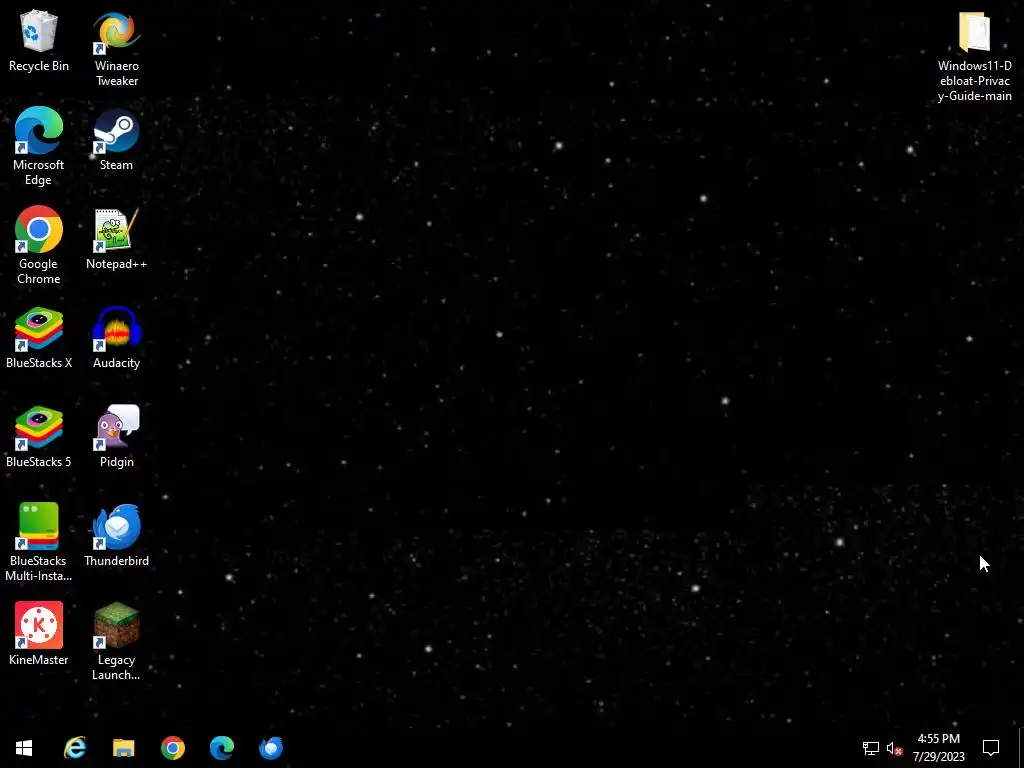This screenshot has height=768, width=1024.
Task: Select the Google Chrome desktop shortcut
Action: (x=39, y=246)
